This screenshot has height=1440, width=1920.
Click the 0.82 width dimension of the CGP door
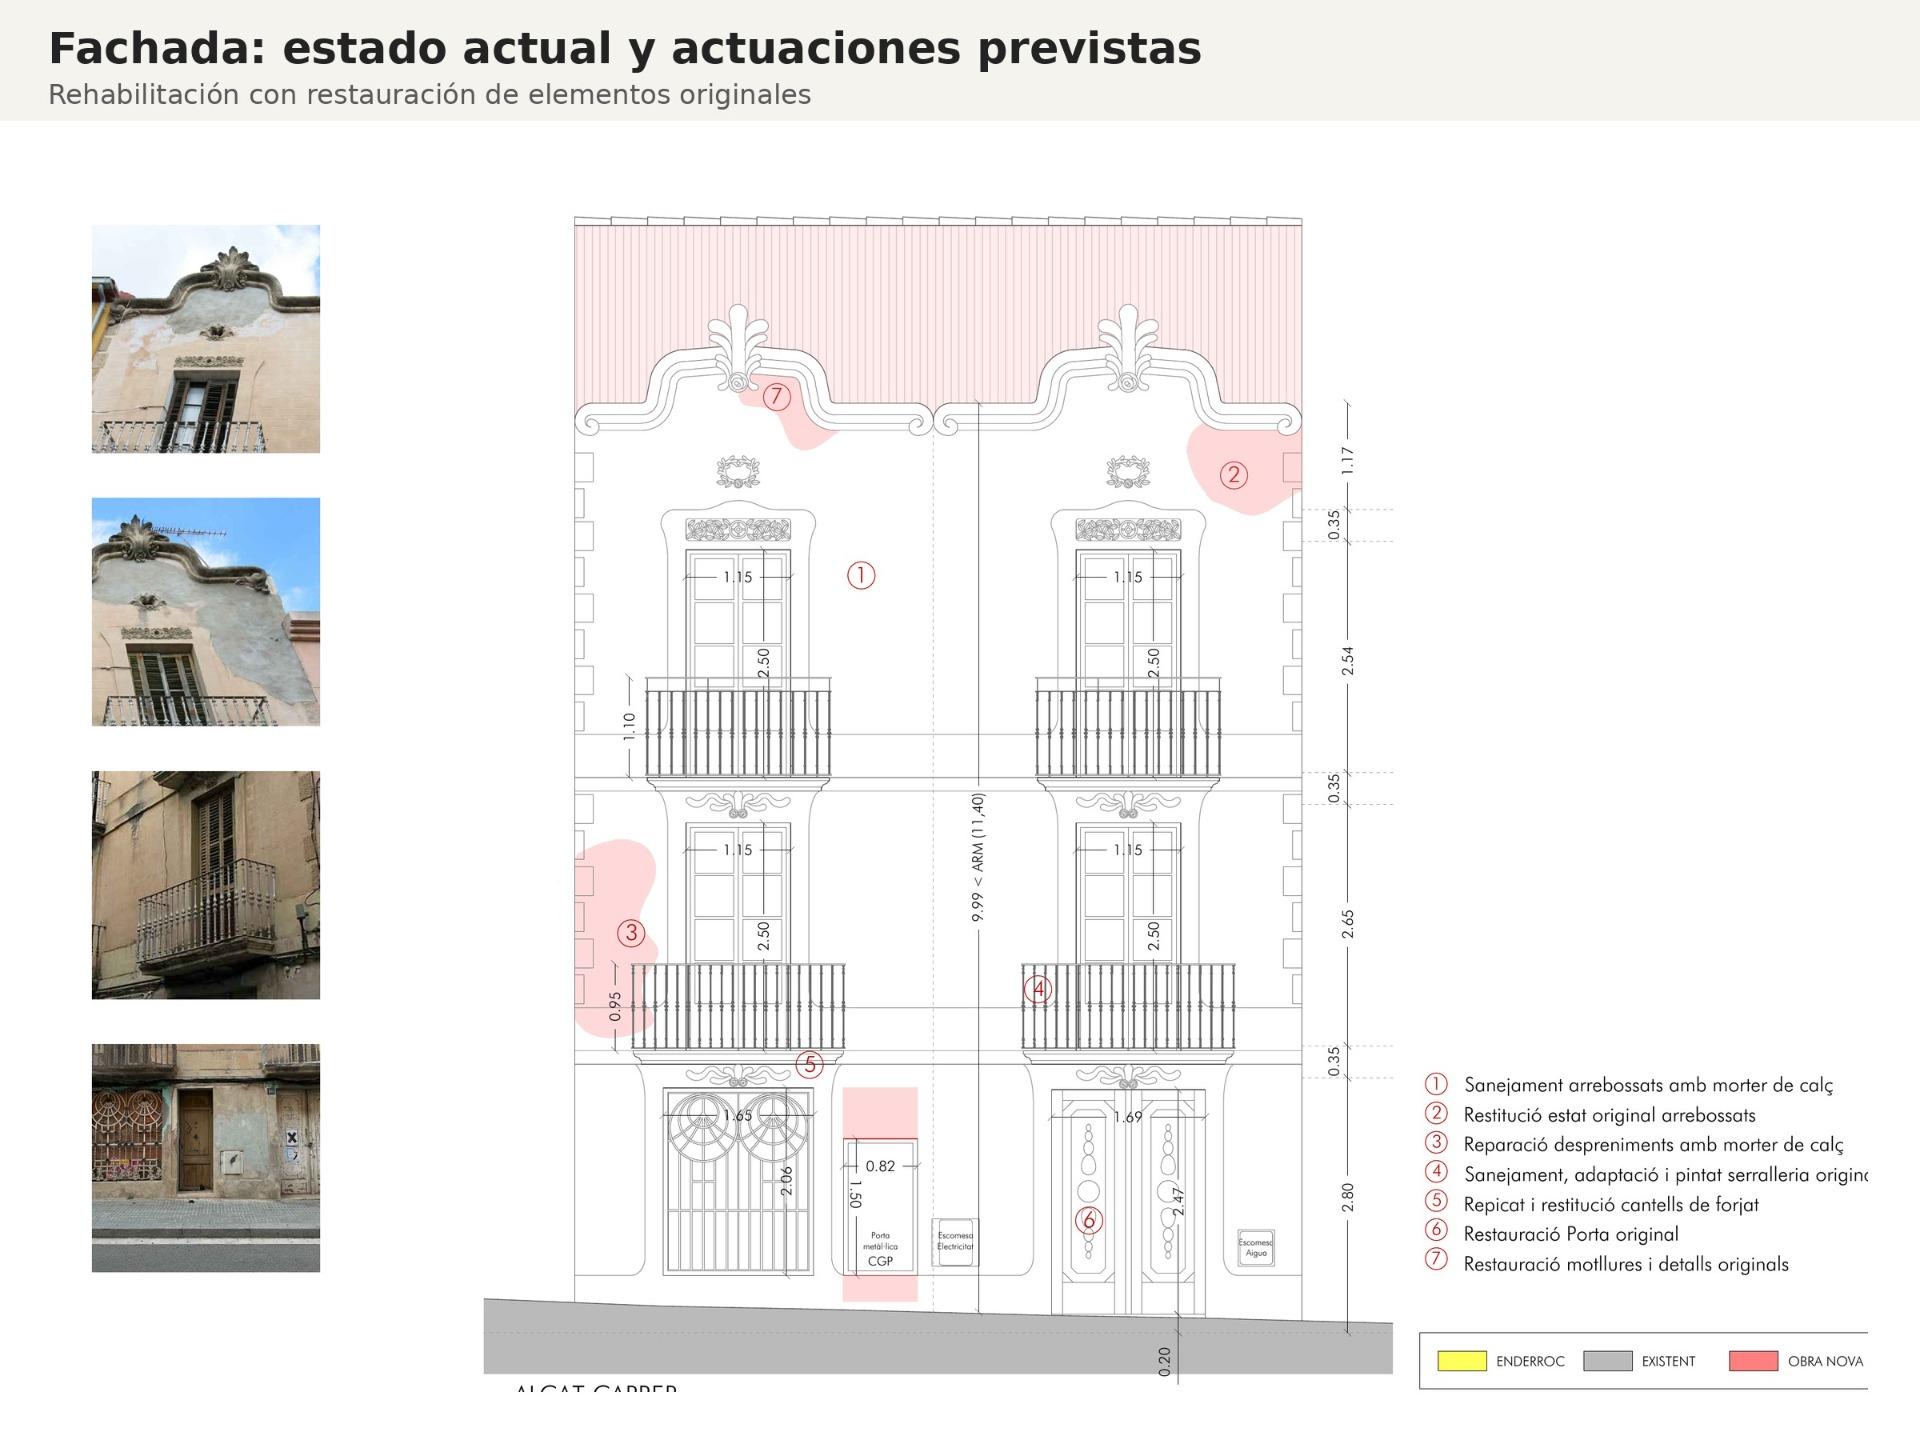[x=880, y=1166]
